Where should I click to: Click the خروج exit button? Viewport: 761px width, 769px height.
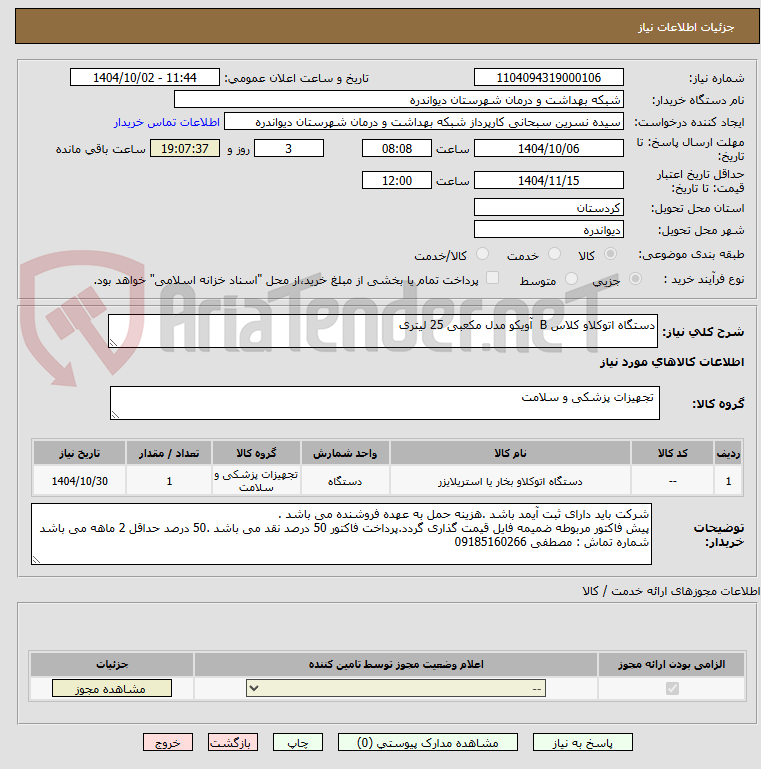point(168,743)
